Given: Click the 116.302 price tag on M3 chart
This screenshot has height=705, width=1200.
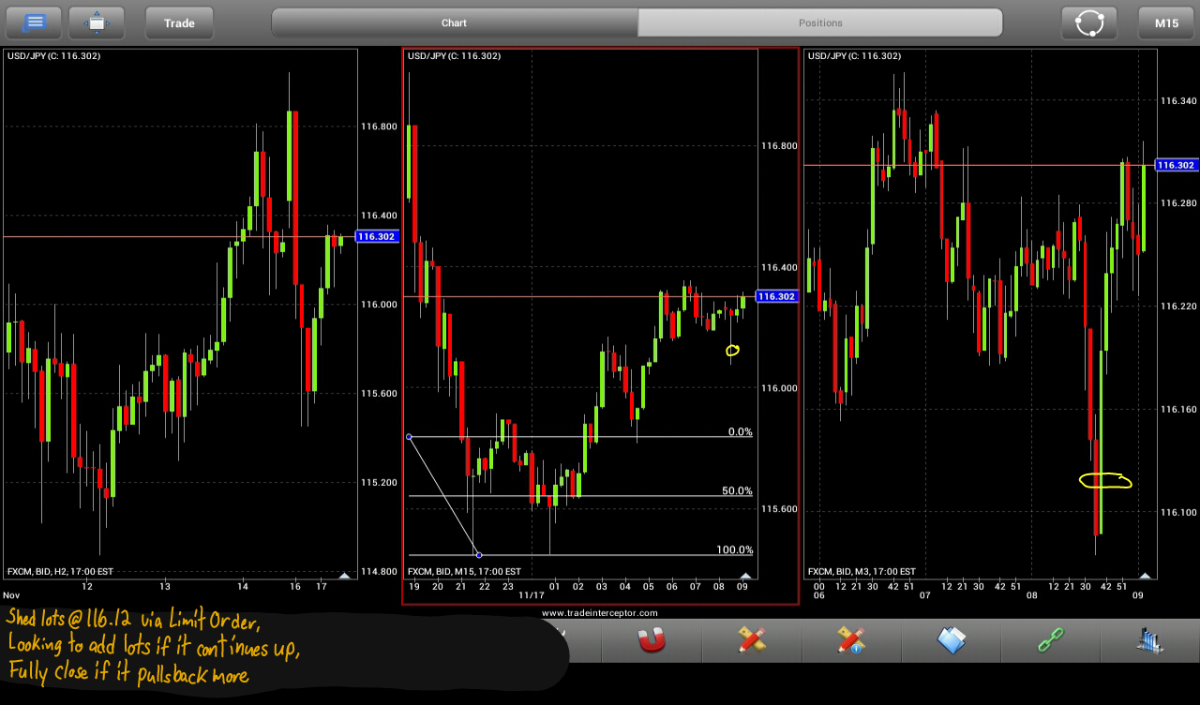Looking at the screenshot, I should [1176, 165].
